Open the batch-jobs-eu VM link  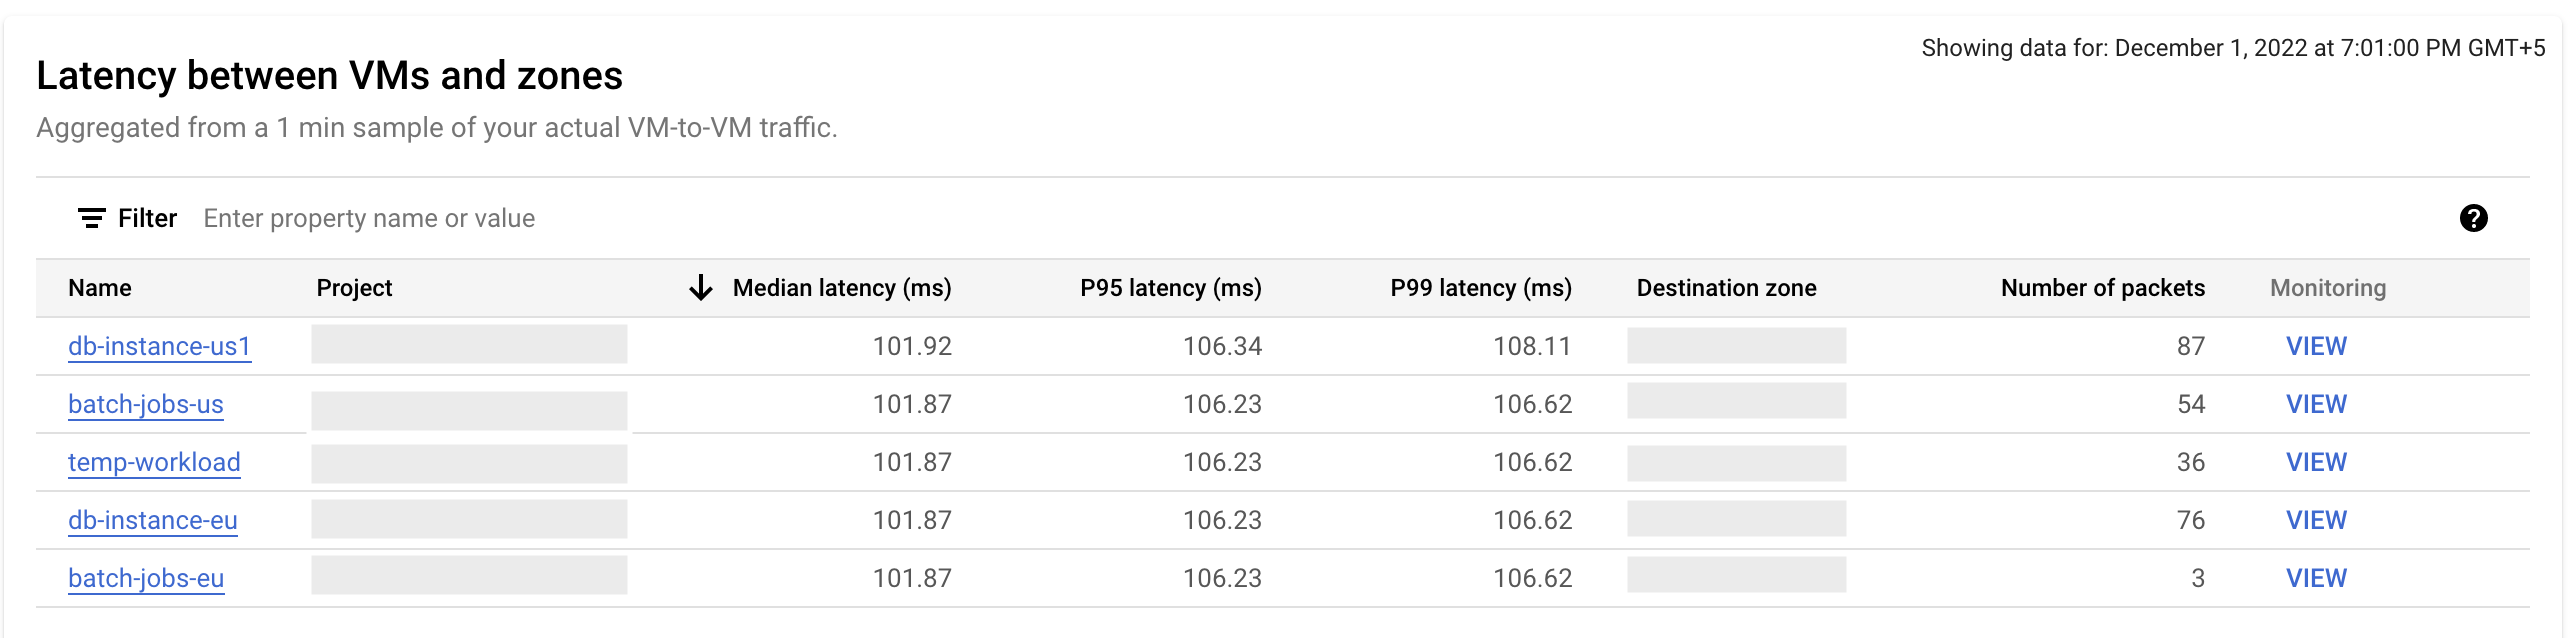coord(146,578)
